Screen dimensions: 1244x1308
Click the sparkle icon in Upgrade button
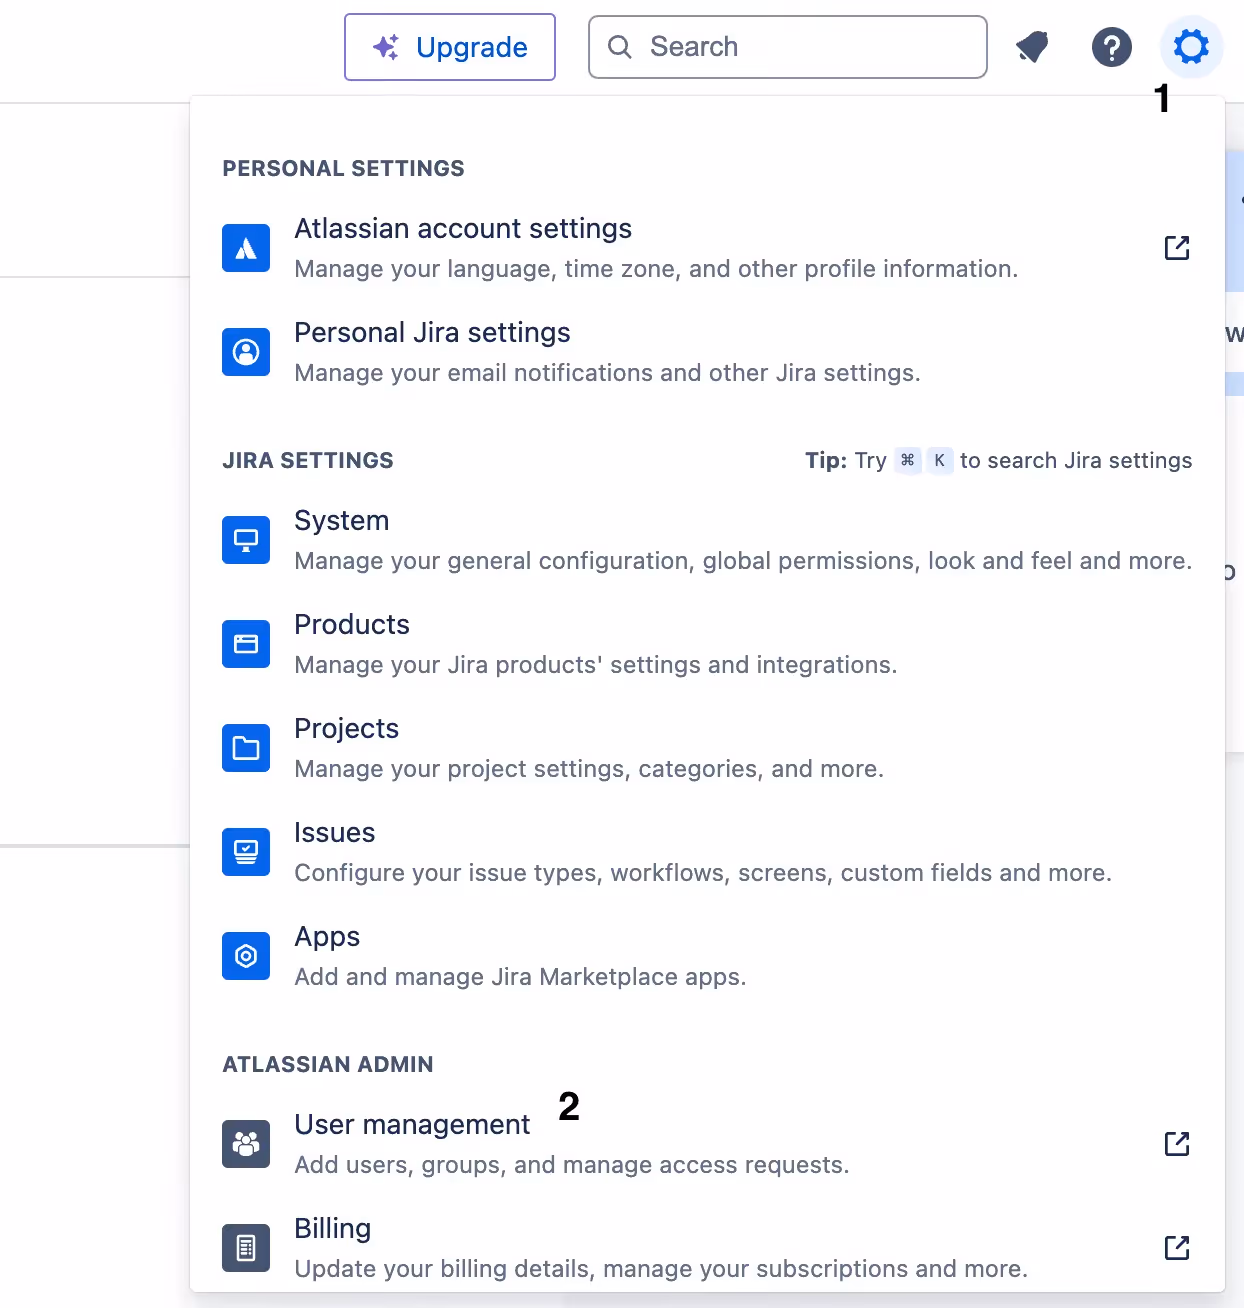pyautogui.click(x=385, y=47)
